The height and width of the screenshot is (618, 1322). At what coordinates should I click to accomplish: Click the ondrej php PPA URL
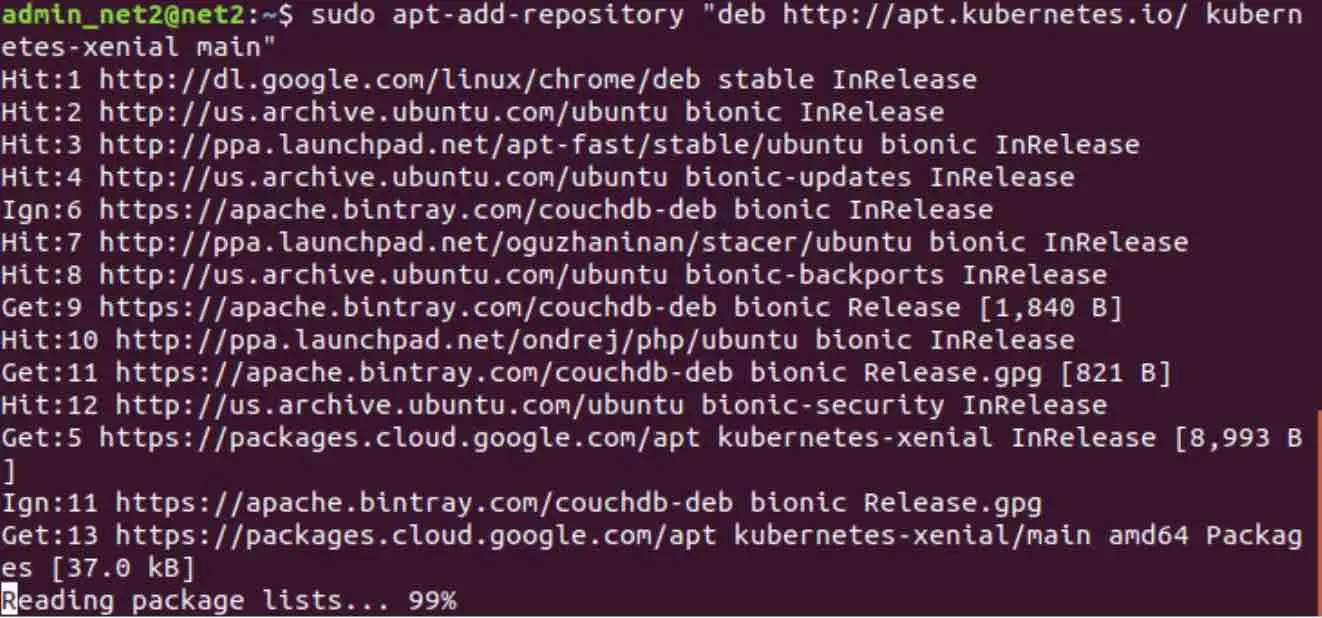(x=457, y=340)
